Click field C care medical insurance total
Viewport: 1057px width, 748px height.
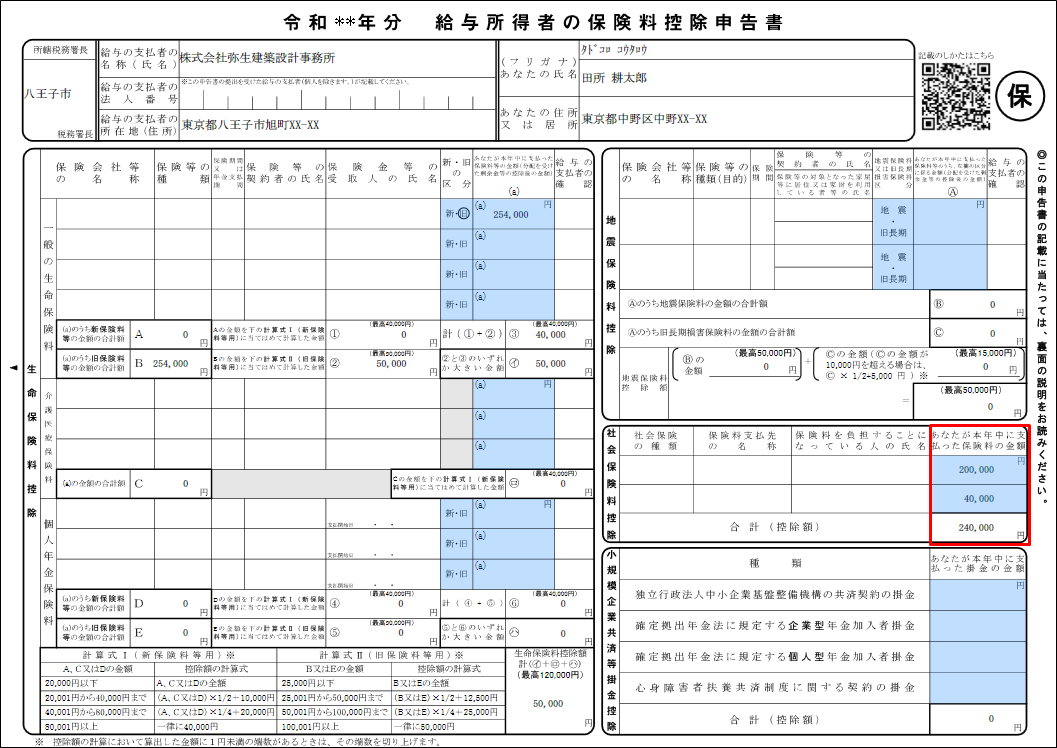coord(171,484)
